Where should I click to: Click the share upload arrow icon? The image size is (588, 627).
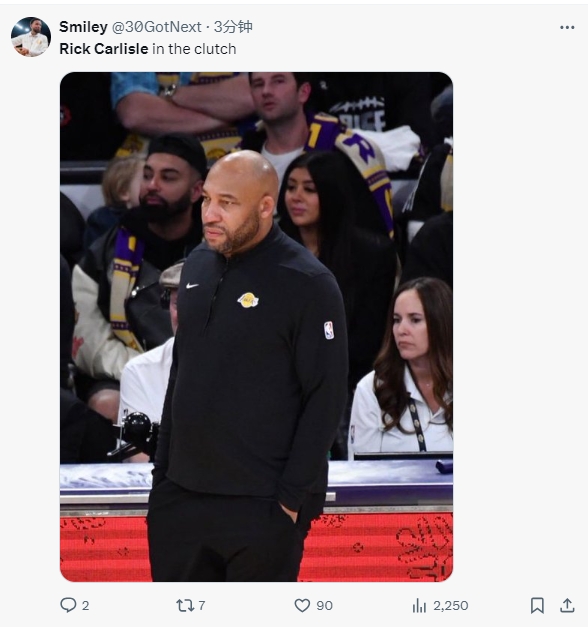tap(567, 605)
